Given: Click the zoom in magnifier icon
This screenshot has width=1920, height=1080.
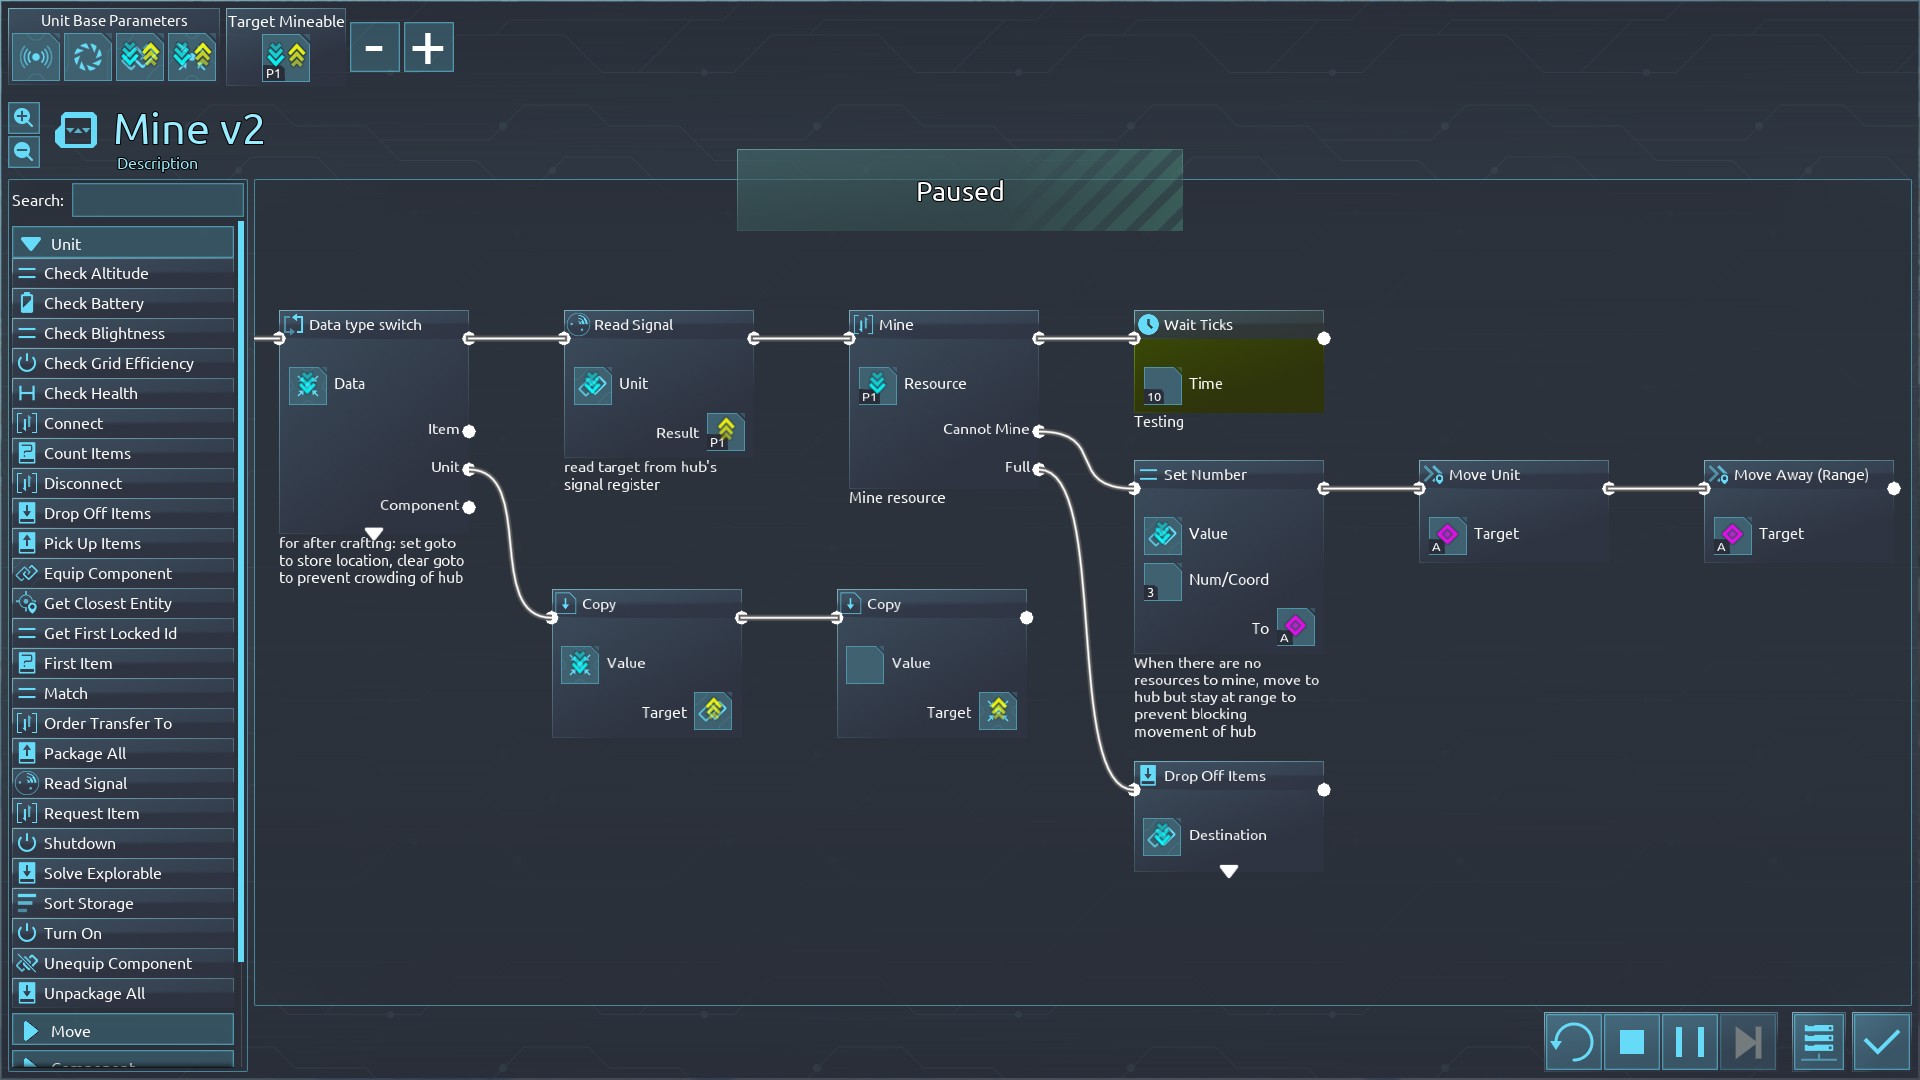Looking at the screenshot, I should pos(24,118).
